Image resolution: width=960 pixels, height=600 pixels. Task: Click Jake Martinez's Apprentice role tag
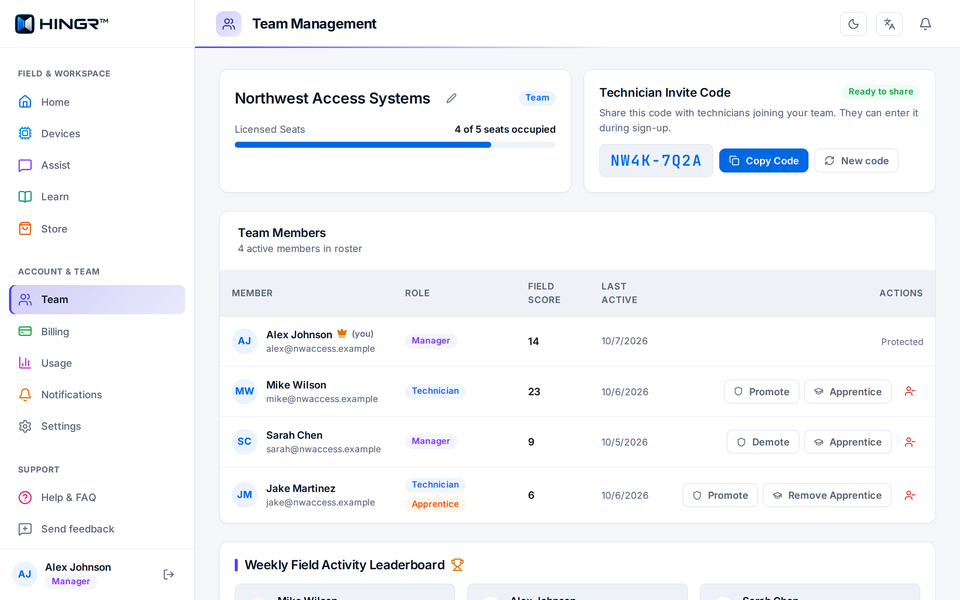[x=435, y=504]
